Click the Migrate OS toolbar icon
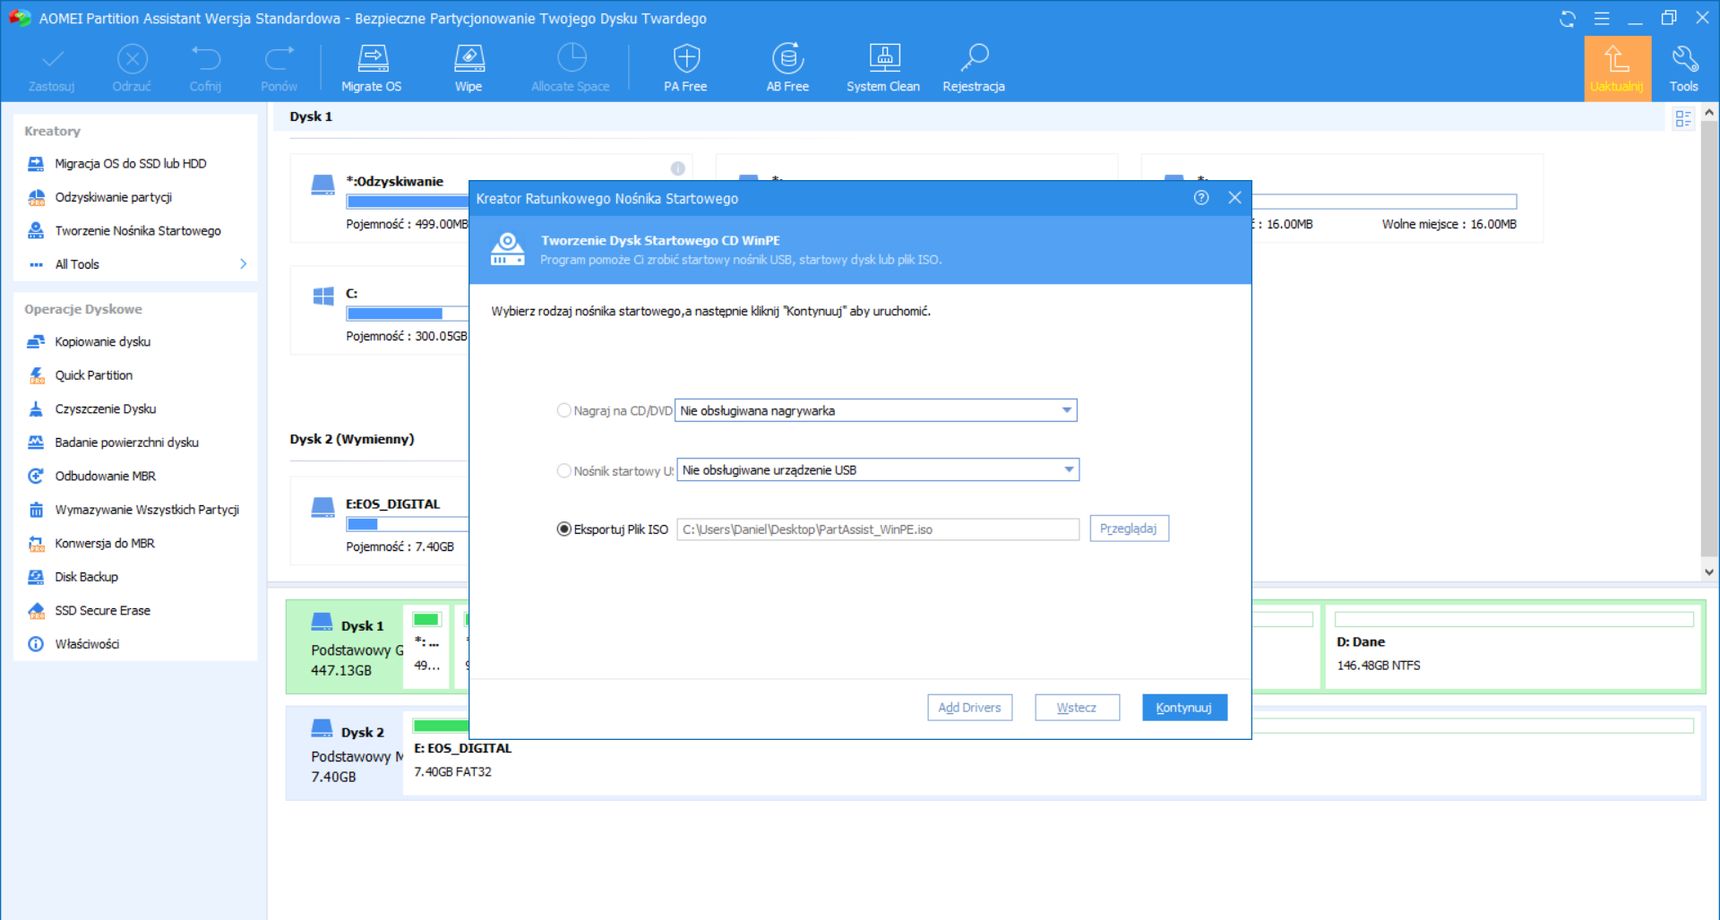This screenshot has width=1720, height=920. [x=372, y=68]
